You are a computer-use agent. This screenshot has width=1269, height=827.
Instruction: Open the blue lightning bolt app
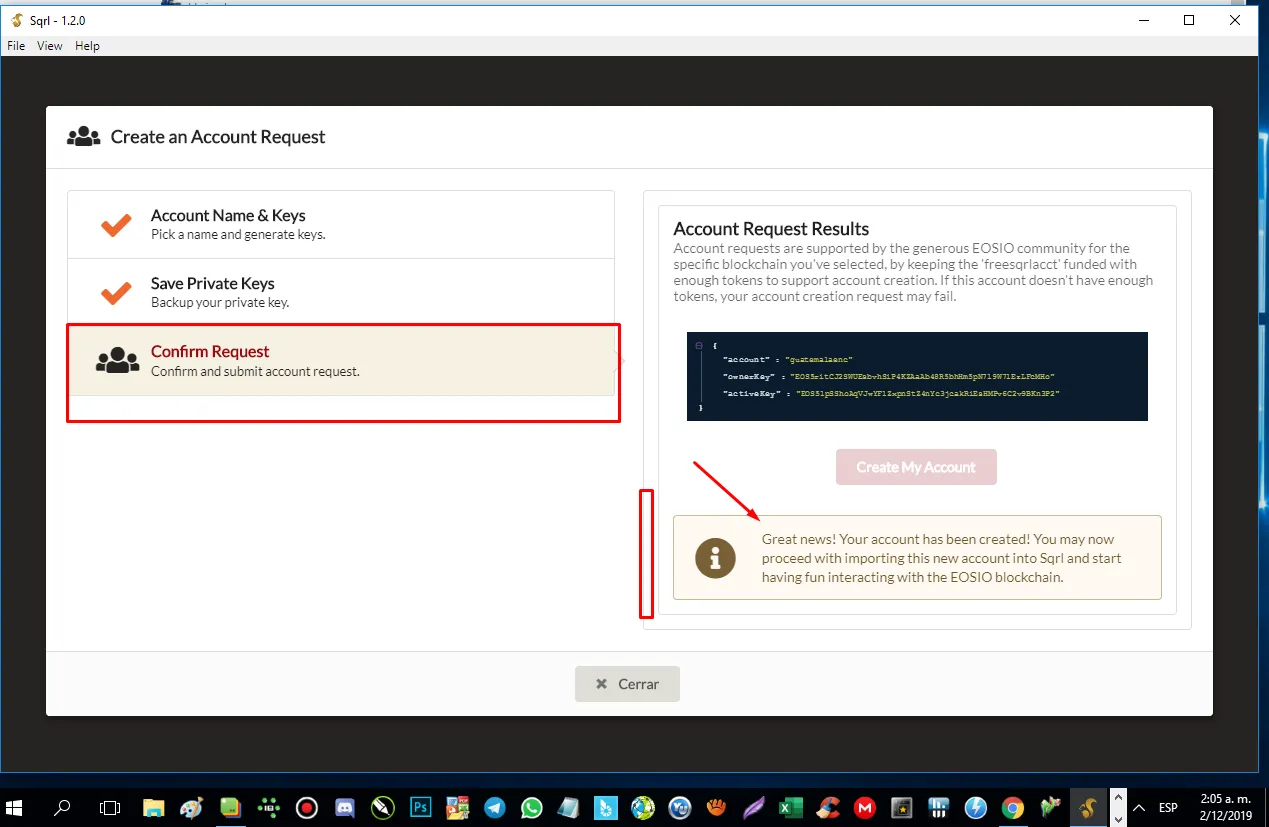pyautogui.click(x=976, y=807)
